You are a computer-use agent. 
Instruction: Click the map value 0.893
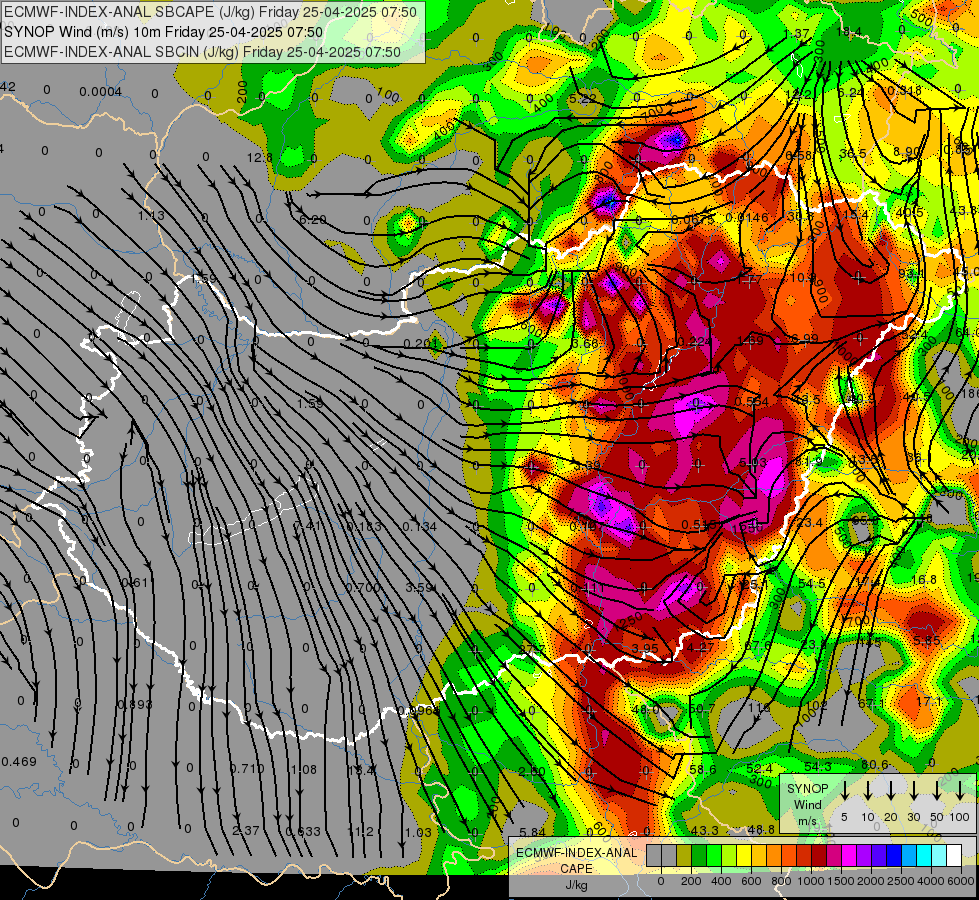click(x=135, y=704)
